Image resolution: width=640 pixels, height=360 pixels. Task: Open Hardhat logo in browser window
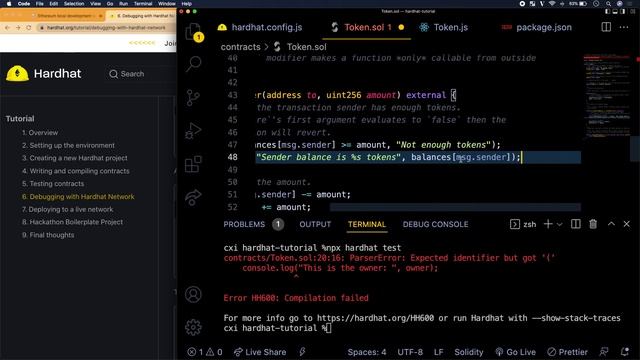click(x=44, y=73)
